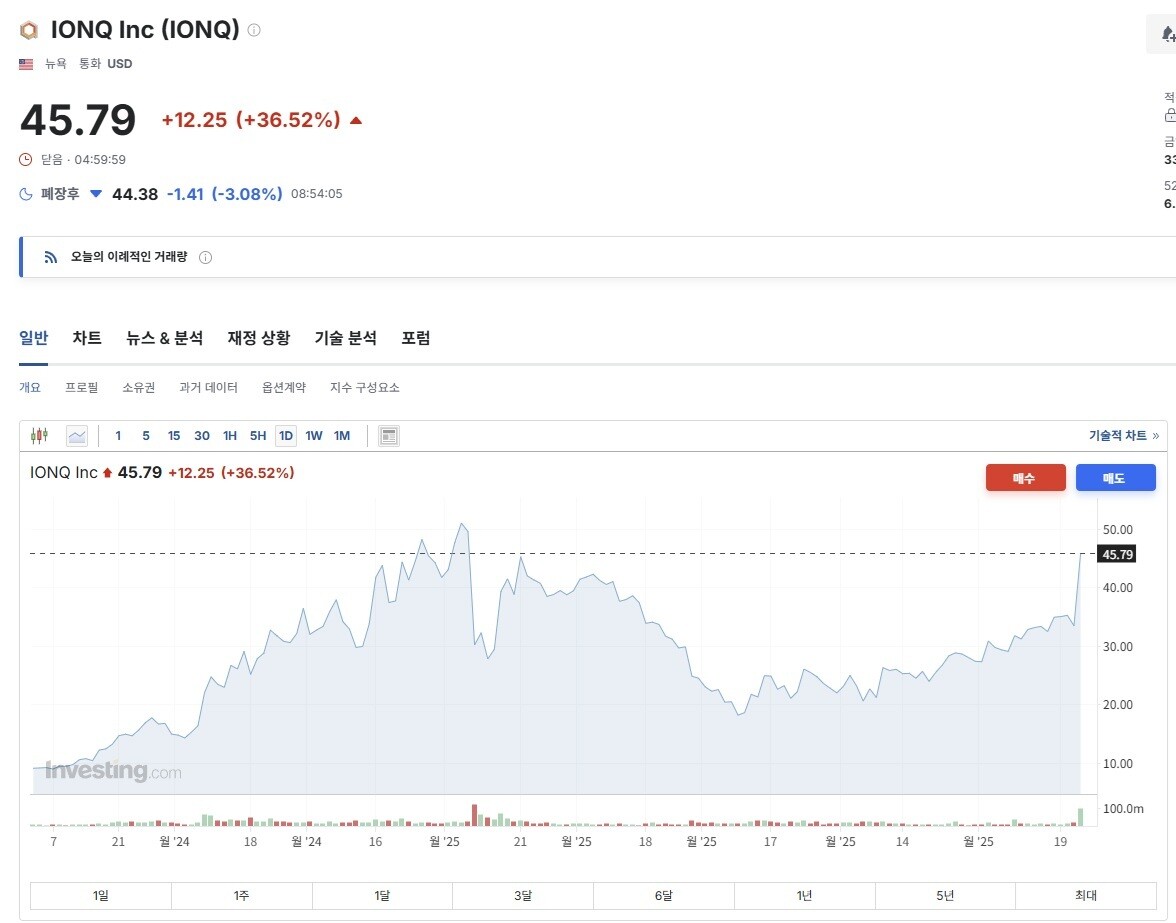Click the IONQ company logo icon
The image size is (1176, 923).
(29, 30)
